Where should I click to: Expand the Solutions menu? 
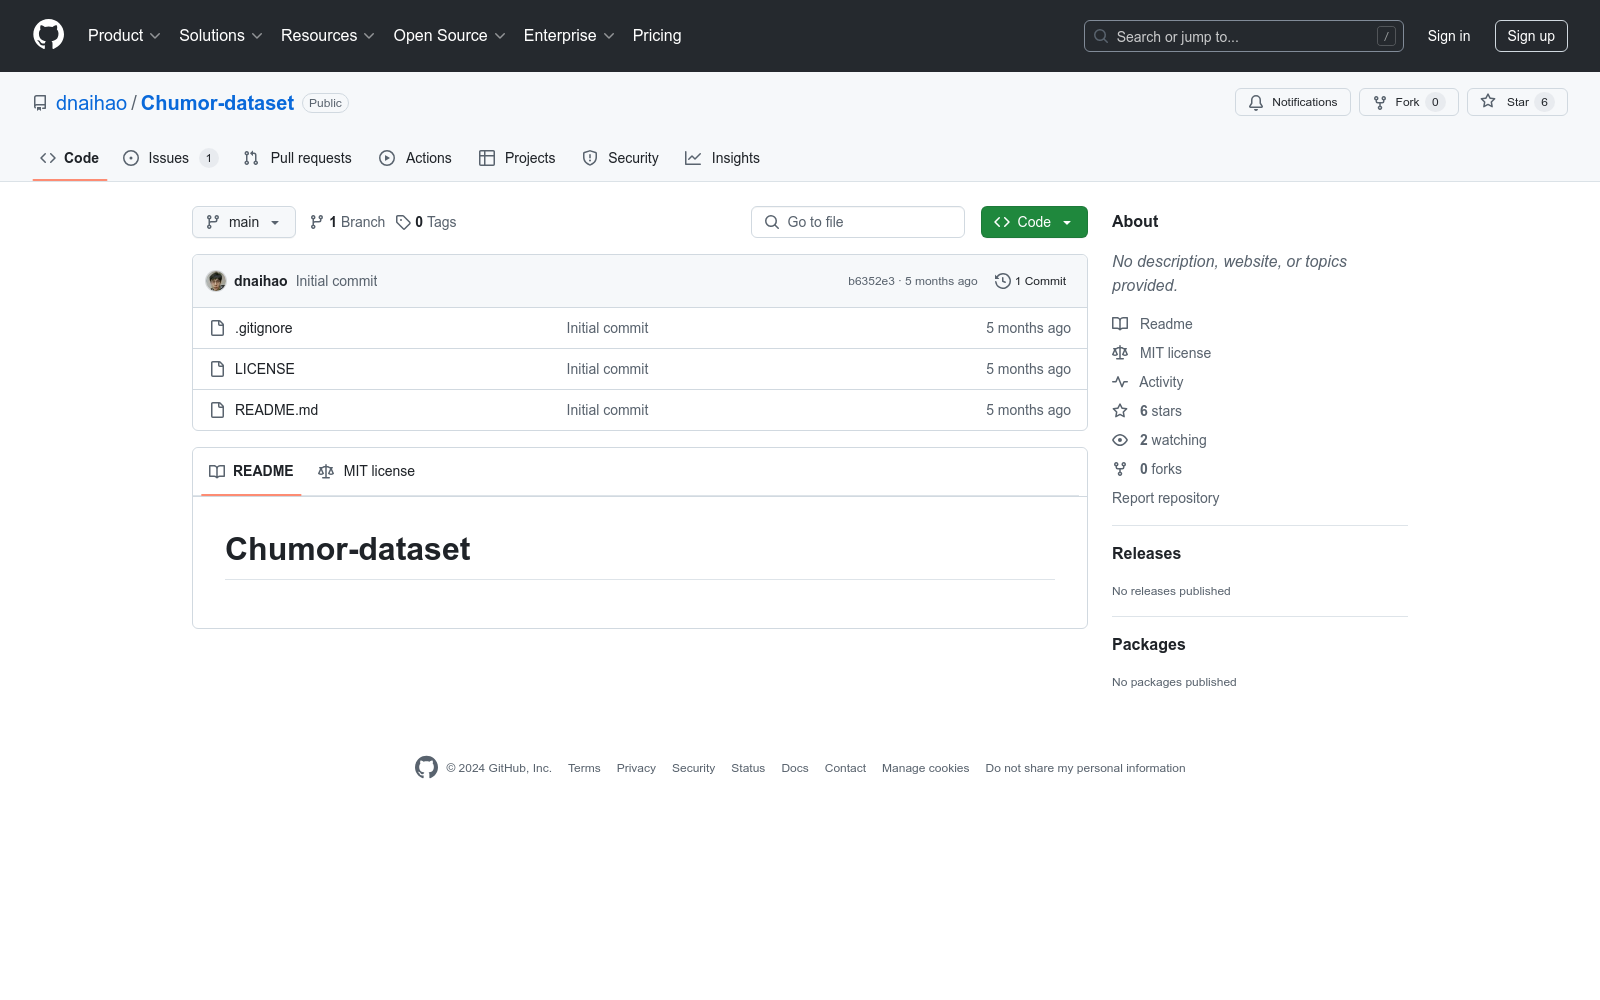click(221, 35)
